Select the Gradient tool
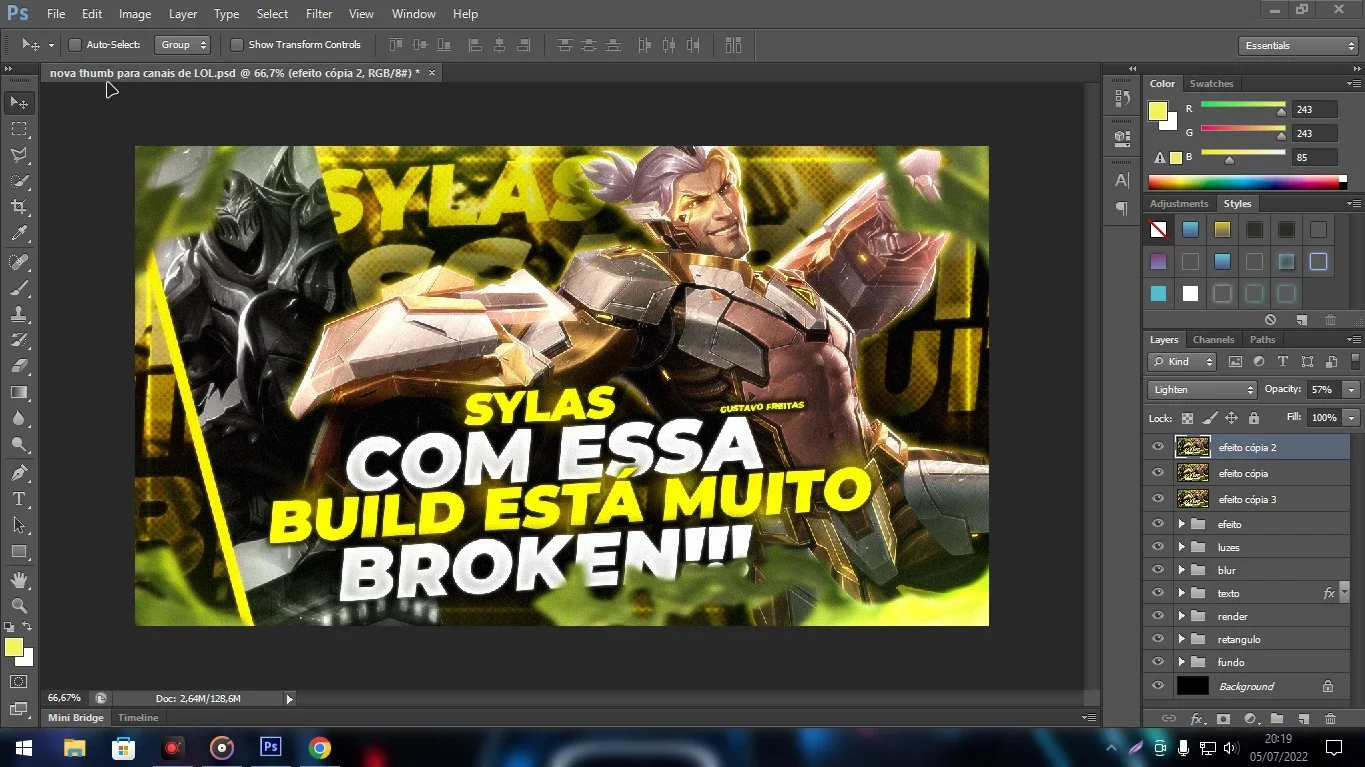Image resolution: width=1365 pixels, height=767 pixels. click(x=19, y=393)
